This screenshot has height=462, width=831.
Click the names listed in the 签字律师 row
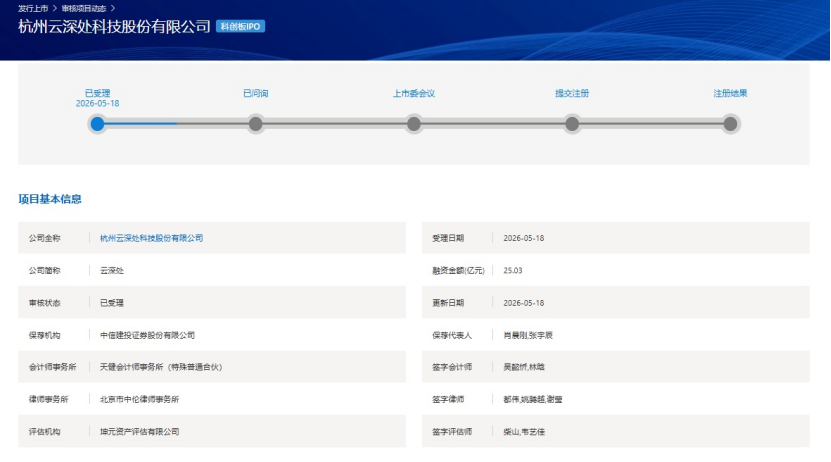pyautogui.click(x=533, y=399)
